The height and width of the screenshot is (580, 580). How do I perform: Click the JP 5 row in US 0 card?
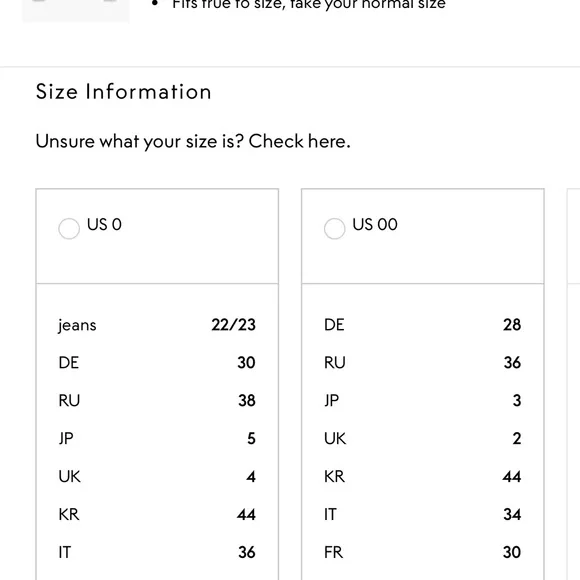157,439
